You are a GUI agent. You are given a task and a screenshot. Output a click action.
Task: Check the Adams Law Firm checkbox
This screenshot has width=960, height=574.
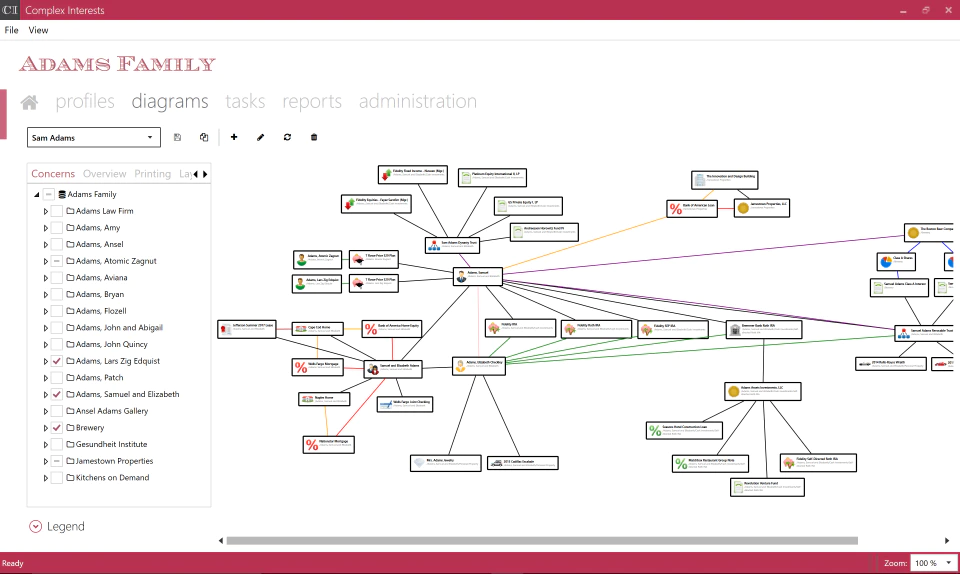[x=56, y=211]
